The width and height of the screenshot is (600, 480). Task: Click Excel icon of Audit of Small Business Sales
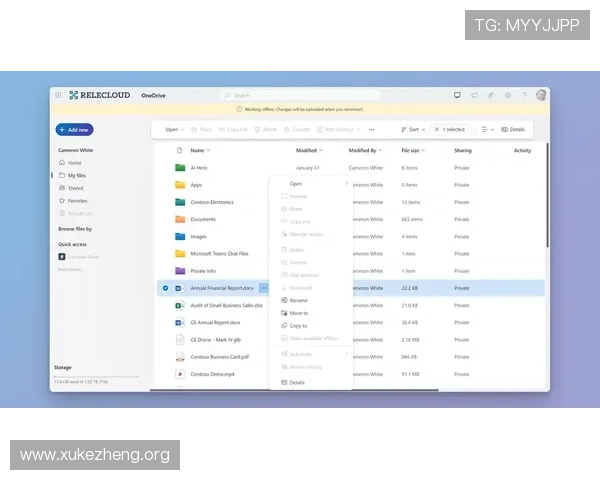(180, 305)
